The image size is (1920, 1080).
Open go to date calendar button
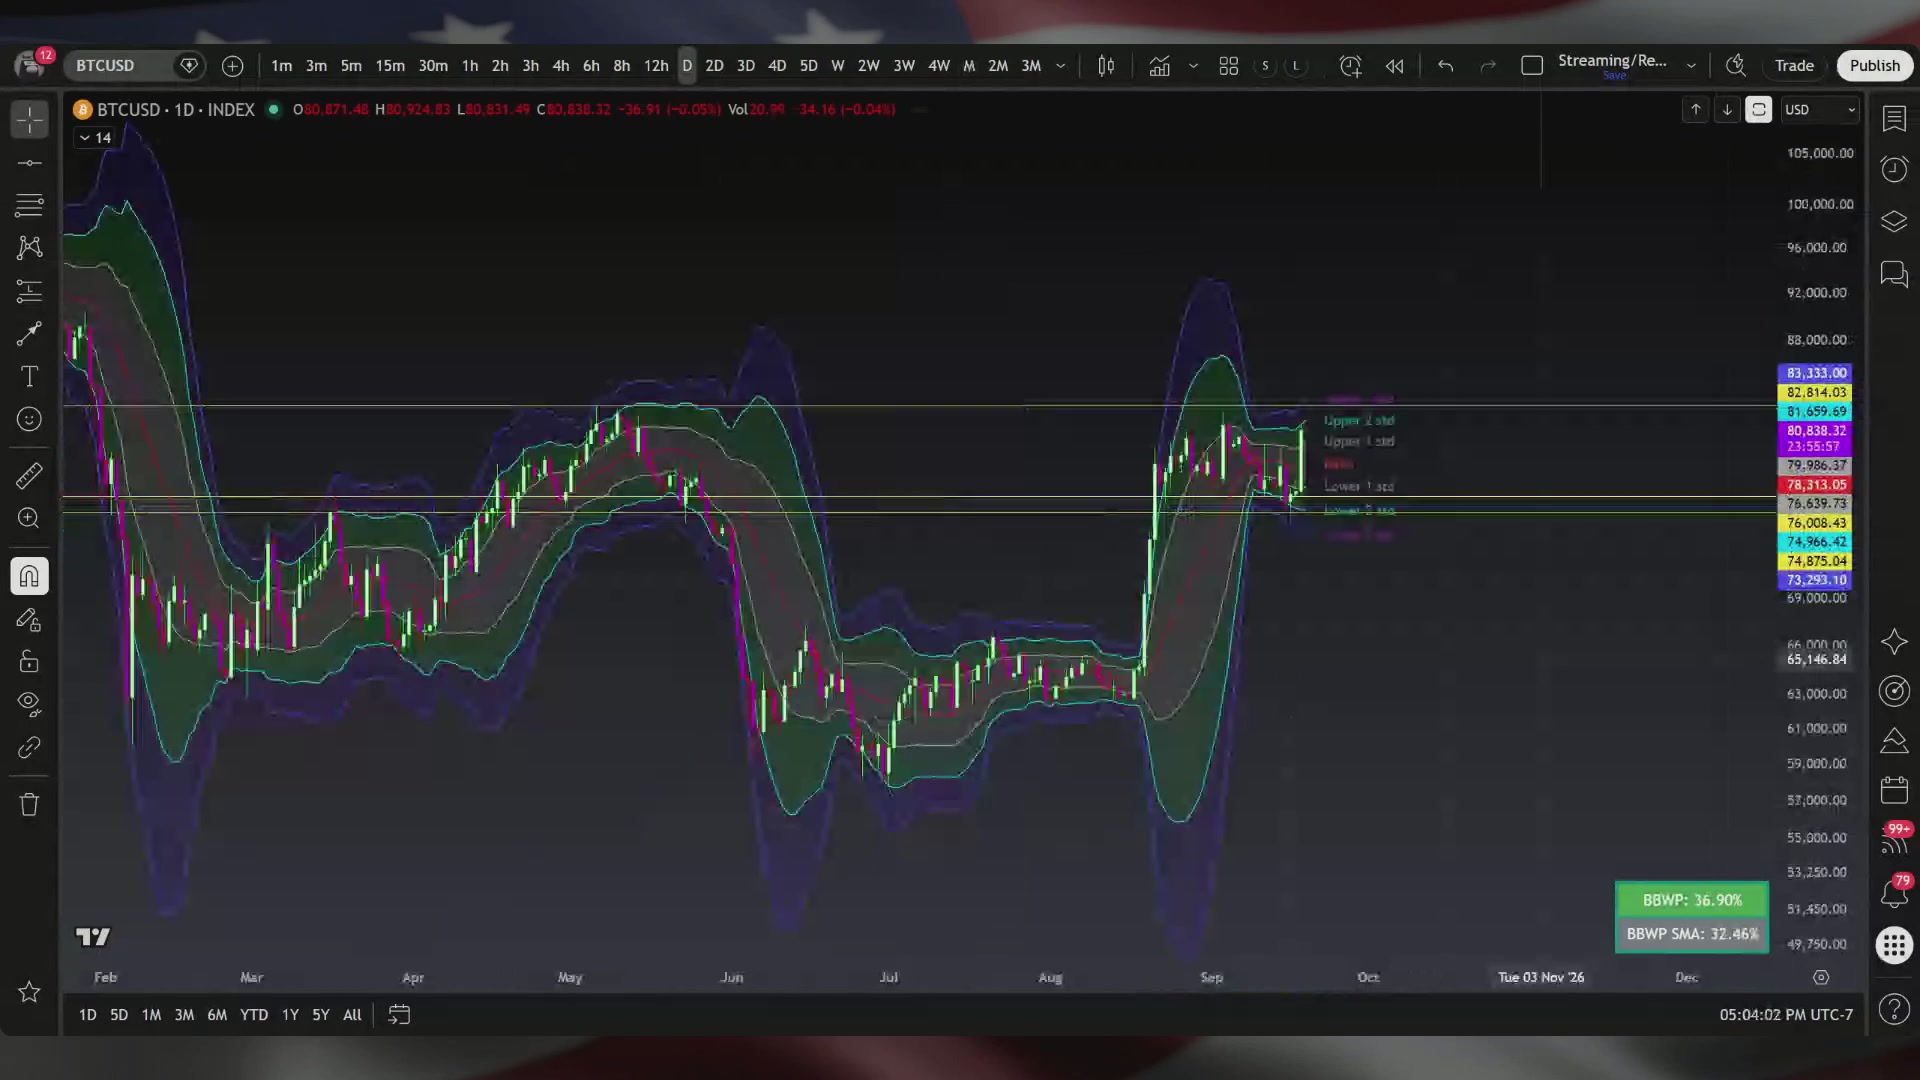coord(399,1015)
